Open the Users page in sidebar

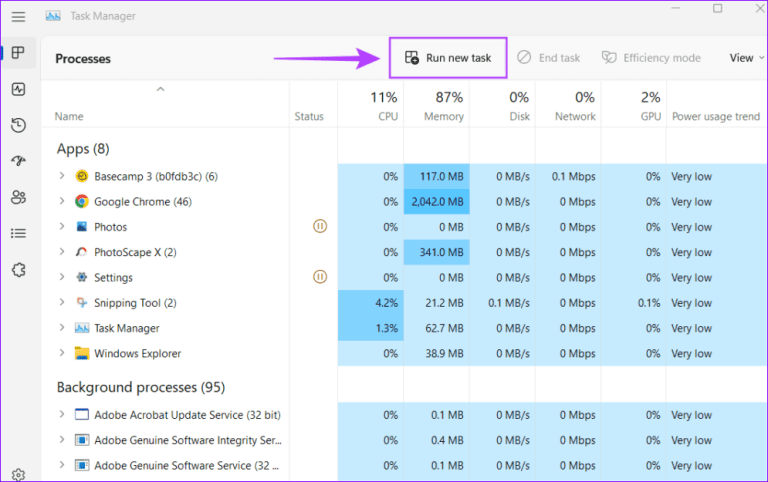tap(18, 197)
